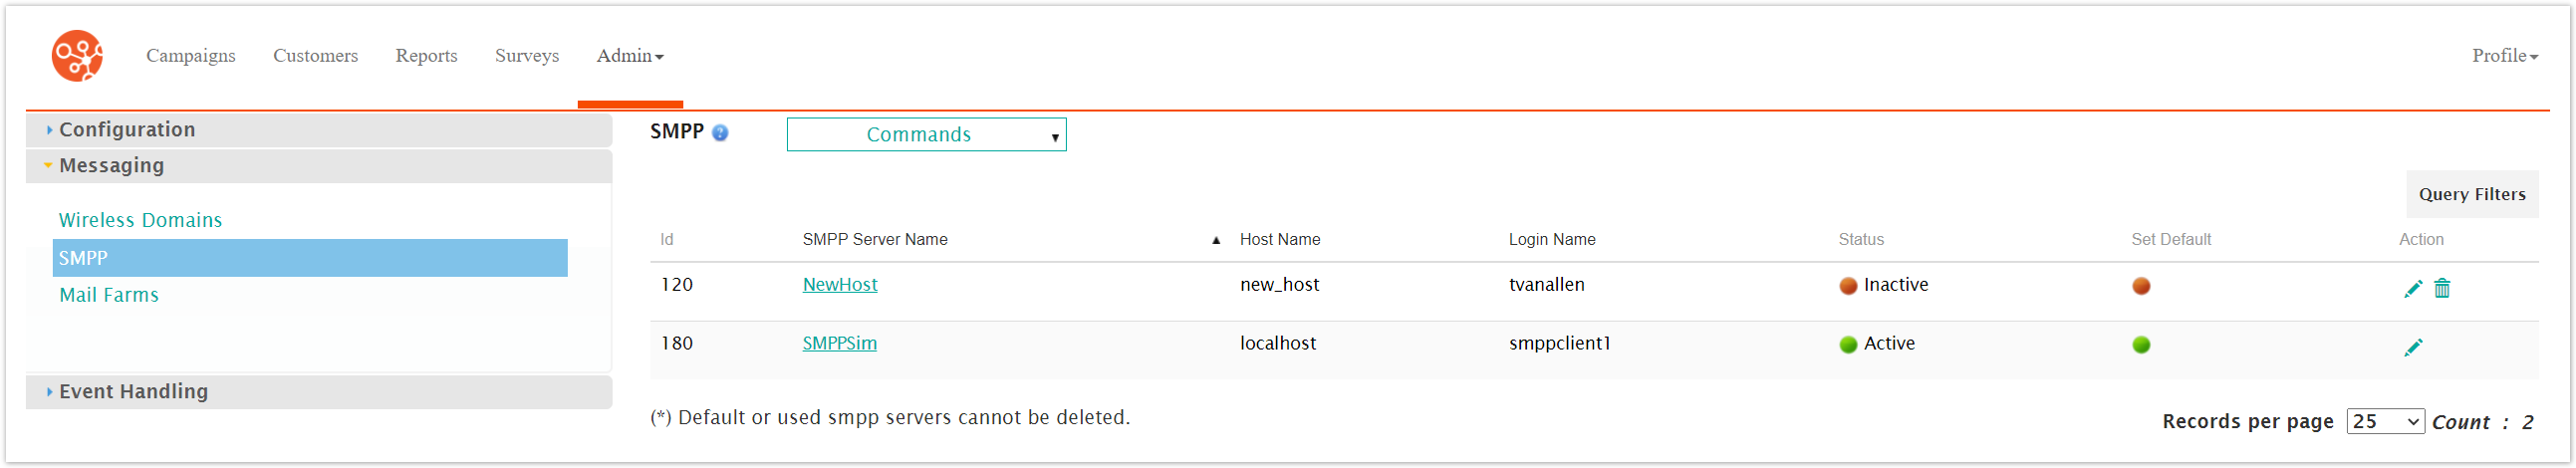Click the Query Filters button
Screen dimensions: 2576x468
(2471, 195)
